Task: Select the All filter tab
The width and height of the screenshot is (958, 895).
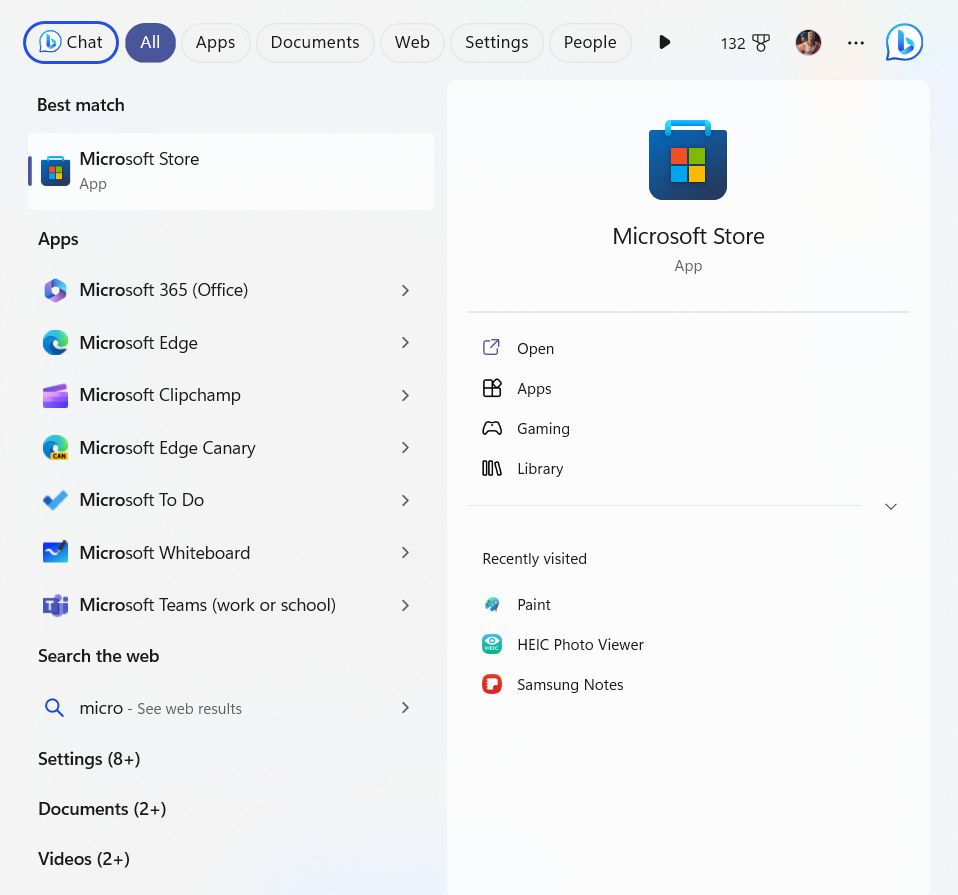Action: [x=150, y=42]
